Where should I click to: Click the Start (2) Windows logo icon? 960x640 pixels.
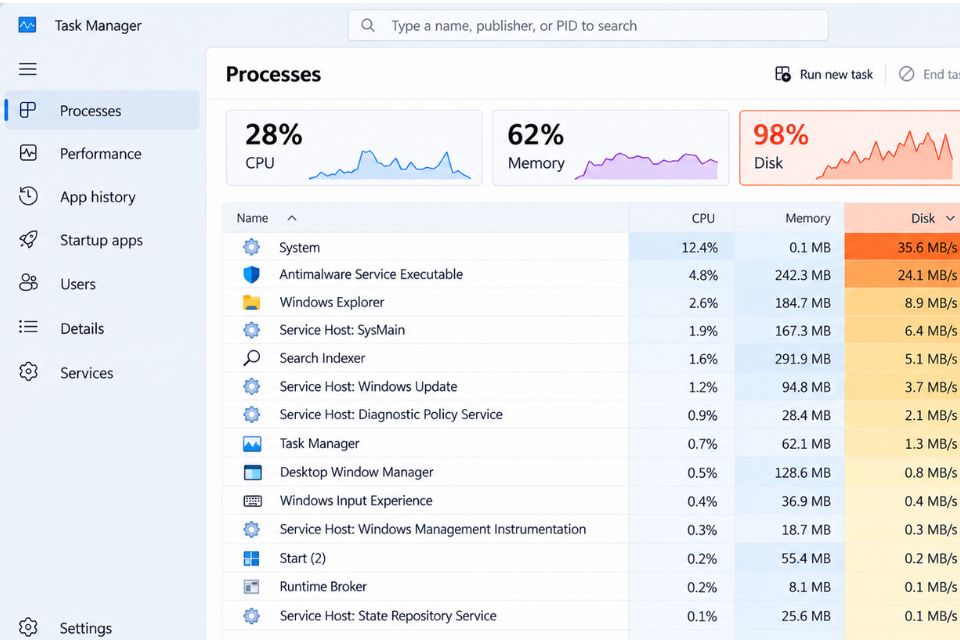pyautogui.click(x=252, y=558)
